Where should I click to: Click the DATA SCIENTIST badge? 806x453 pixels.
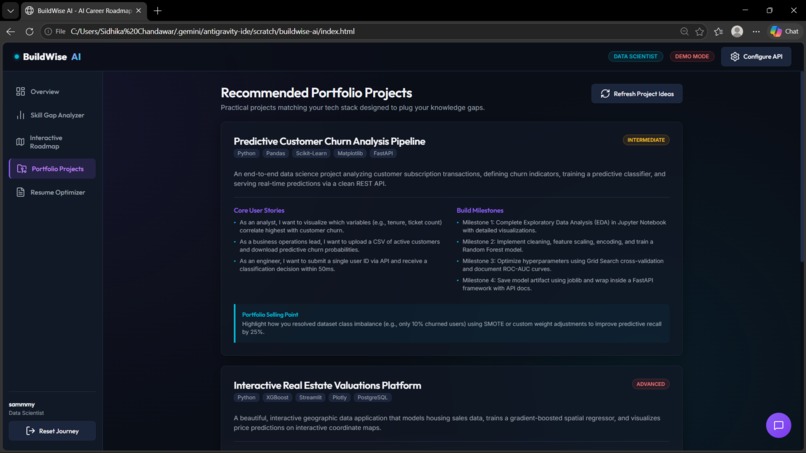coord(635,57)
